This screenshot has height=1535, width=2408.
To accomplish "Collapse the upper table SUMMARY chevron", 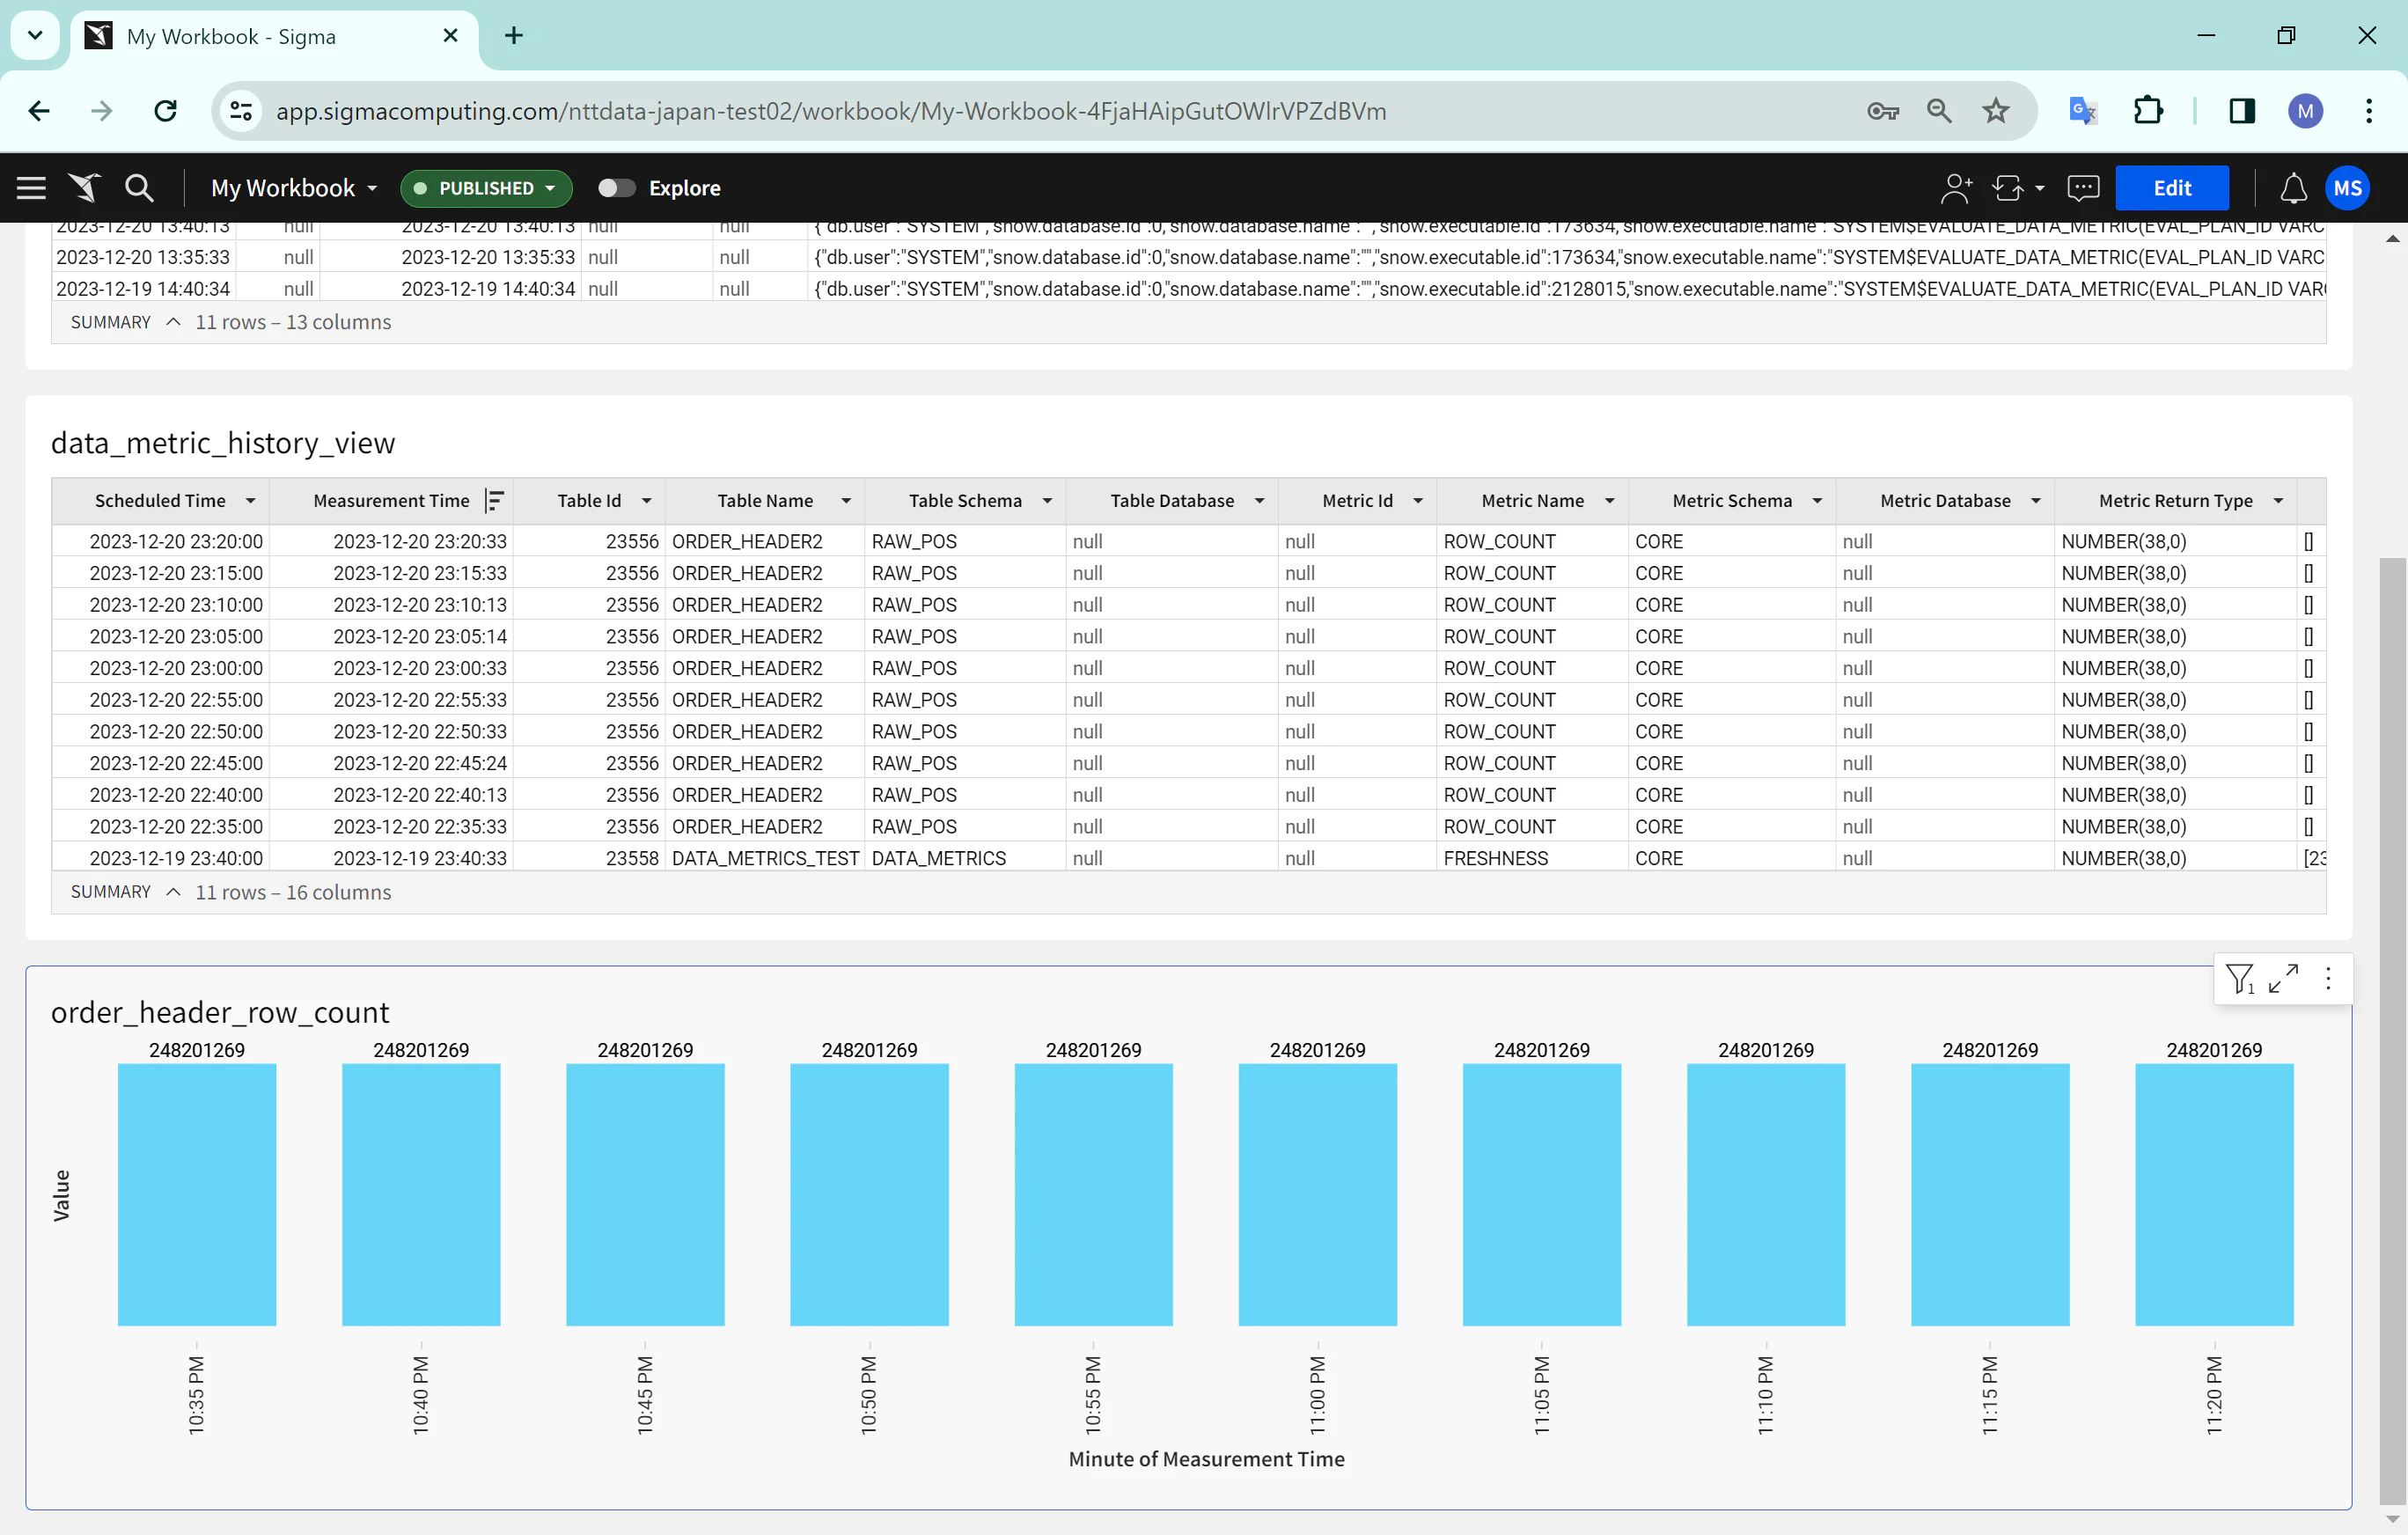I will (x=173, y=322).
